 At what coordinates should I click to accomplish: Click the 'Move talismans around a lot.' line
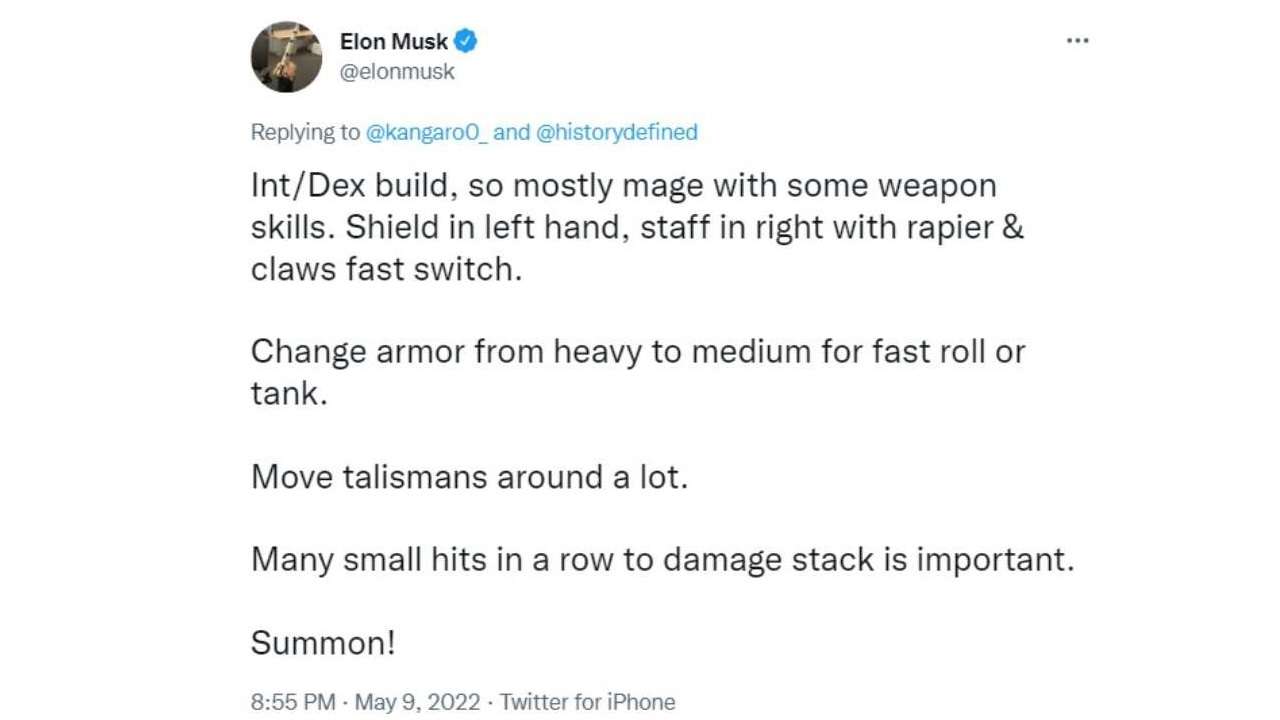coord(469,477)
